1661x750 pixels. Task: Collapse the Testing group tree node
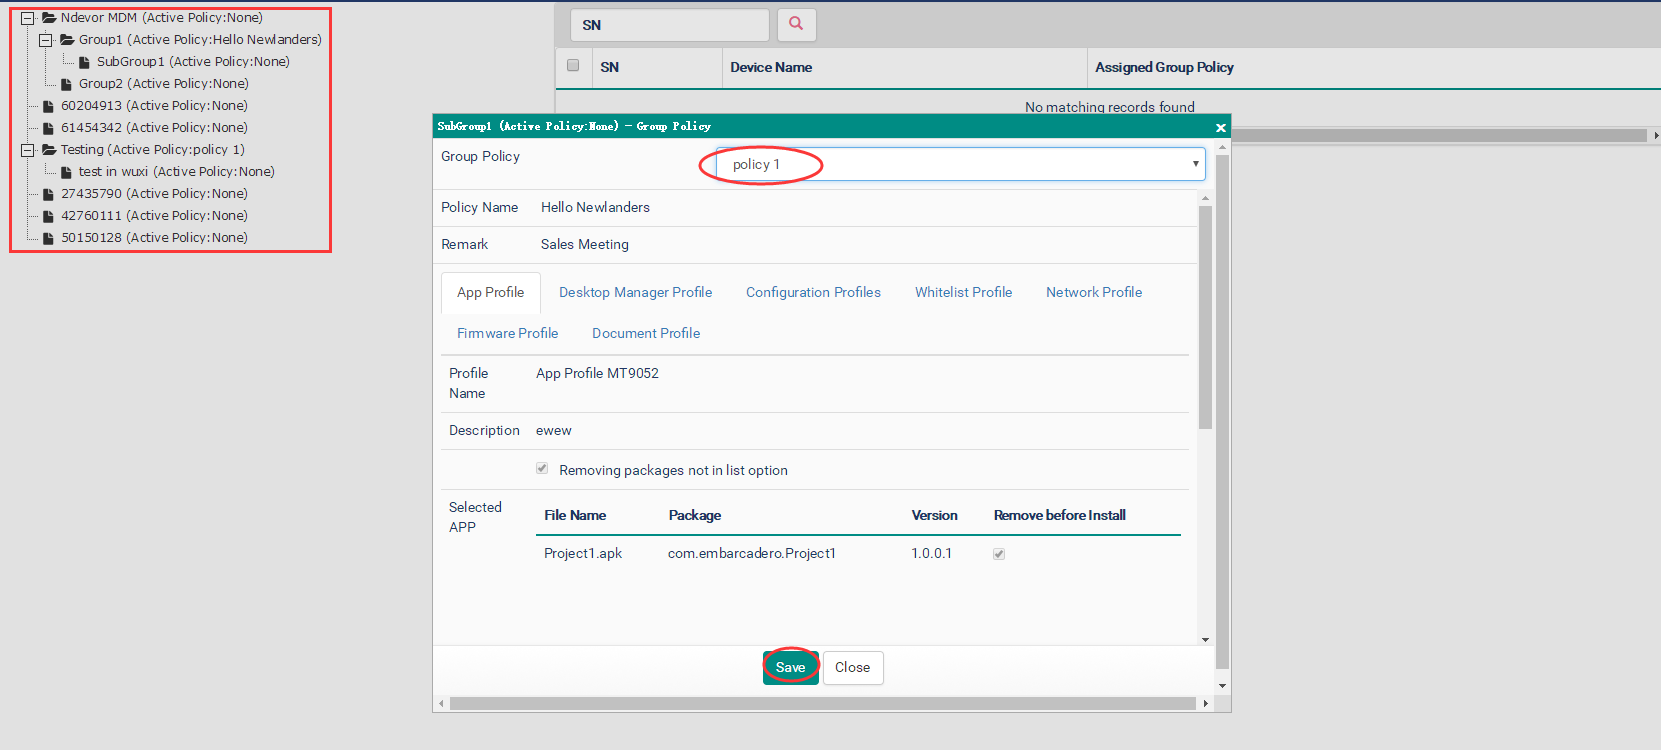click(28, 150)
